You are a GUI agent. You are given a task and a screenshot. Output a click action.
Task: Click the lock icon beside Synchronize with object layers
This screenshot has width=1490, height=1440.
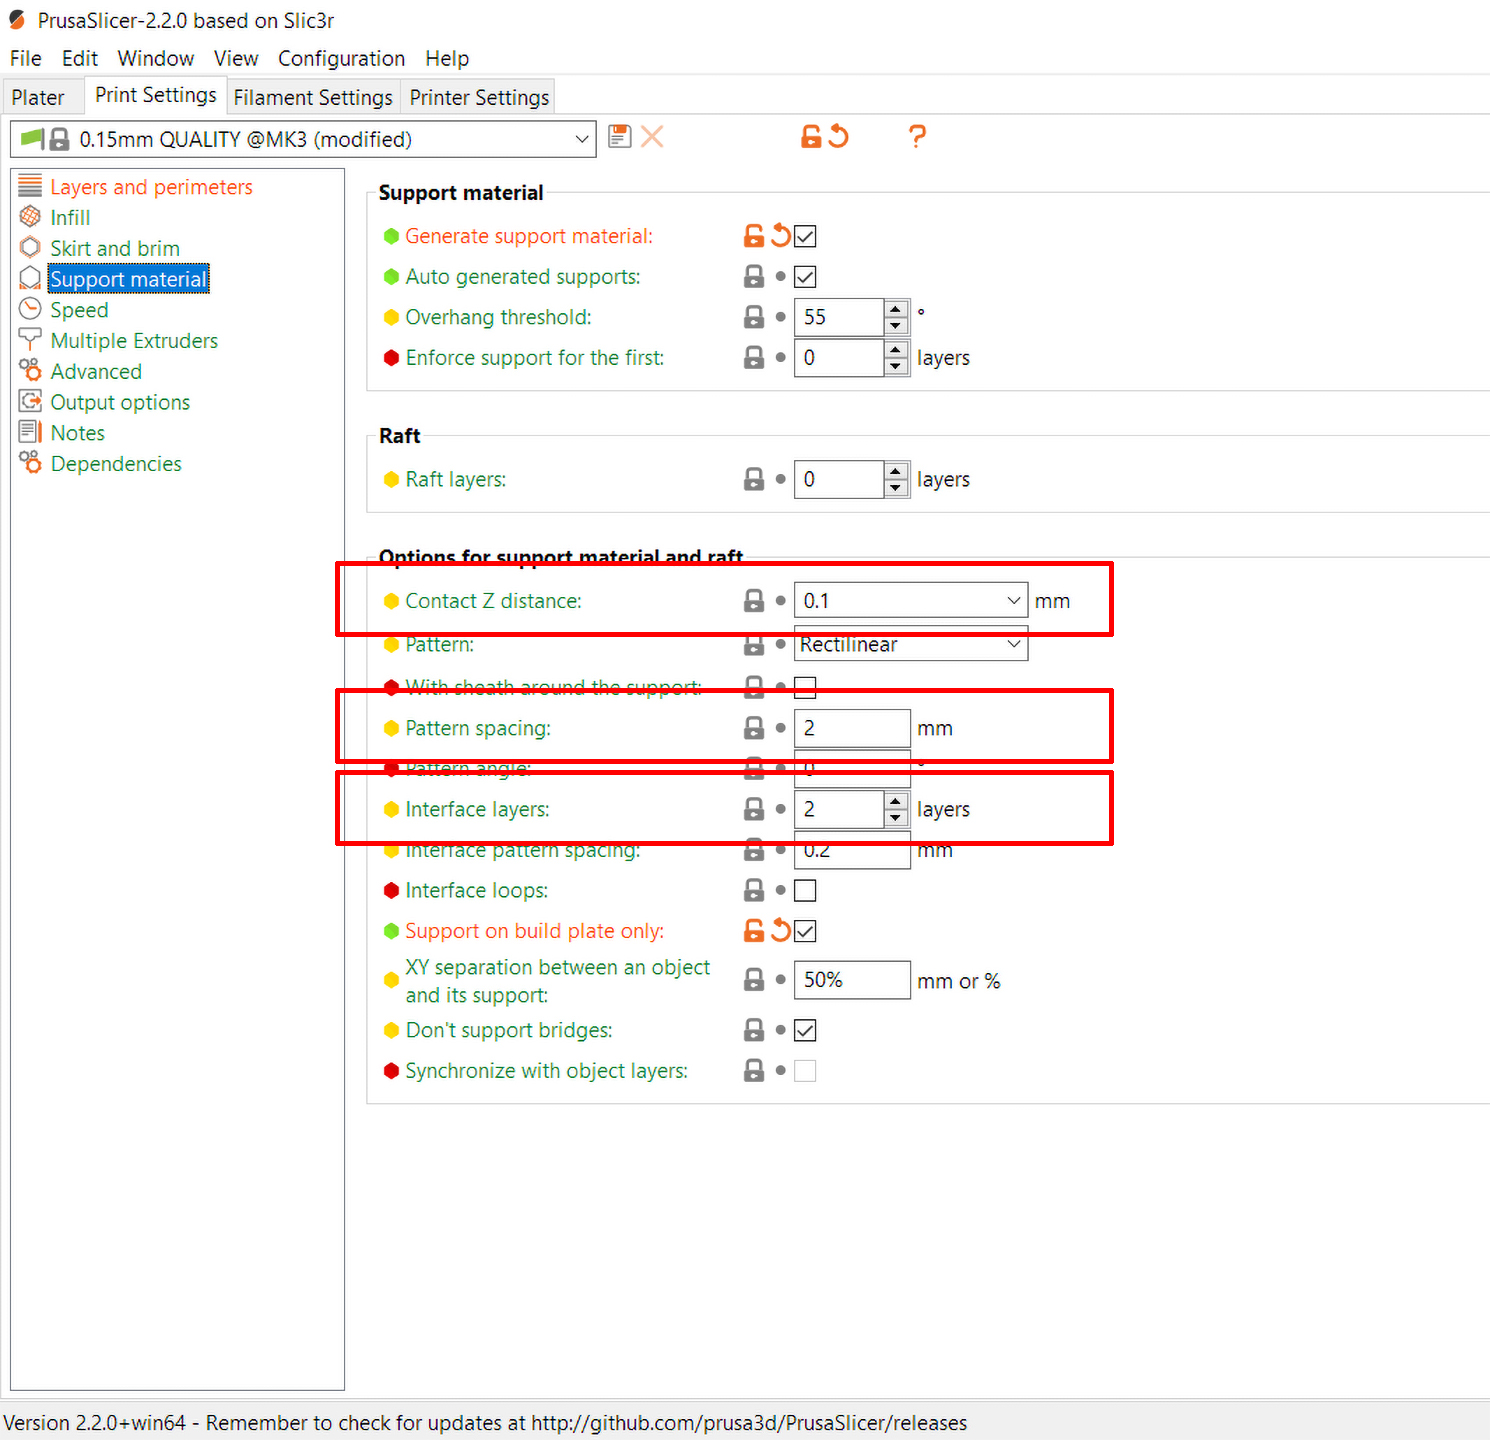coord(754,1071)
